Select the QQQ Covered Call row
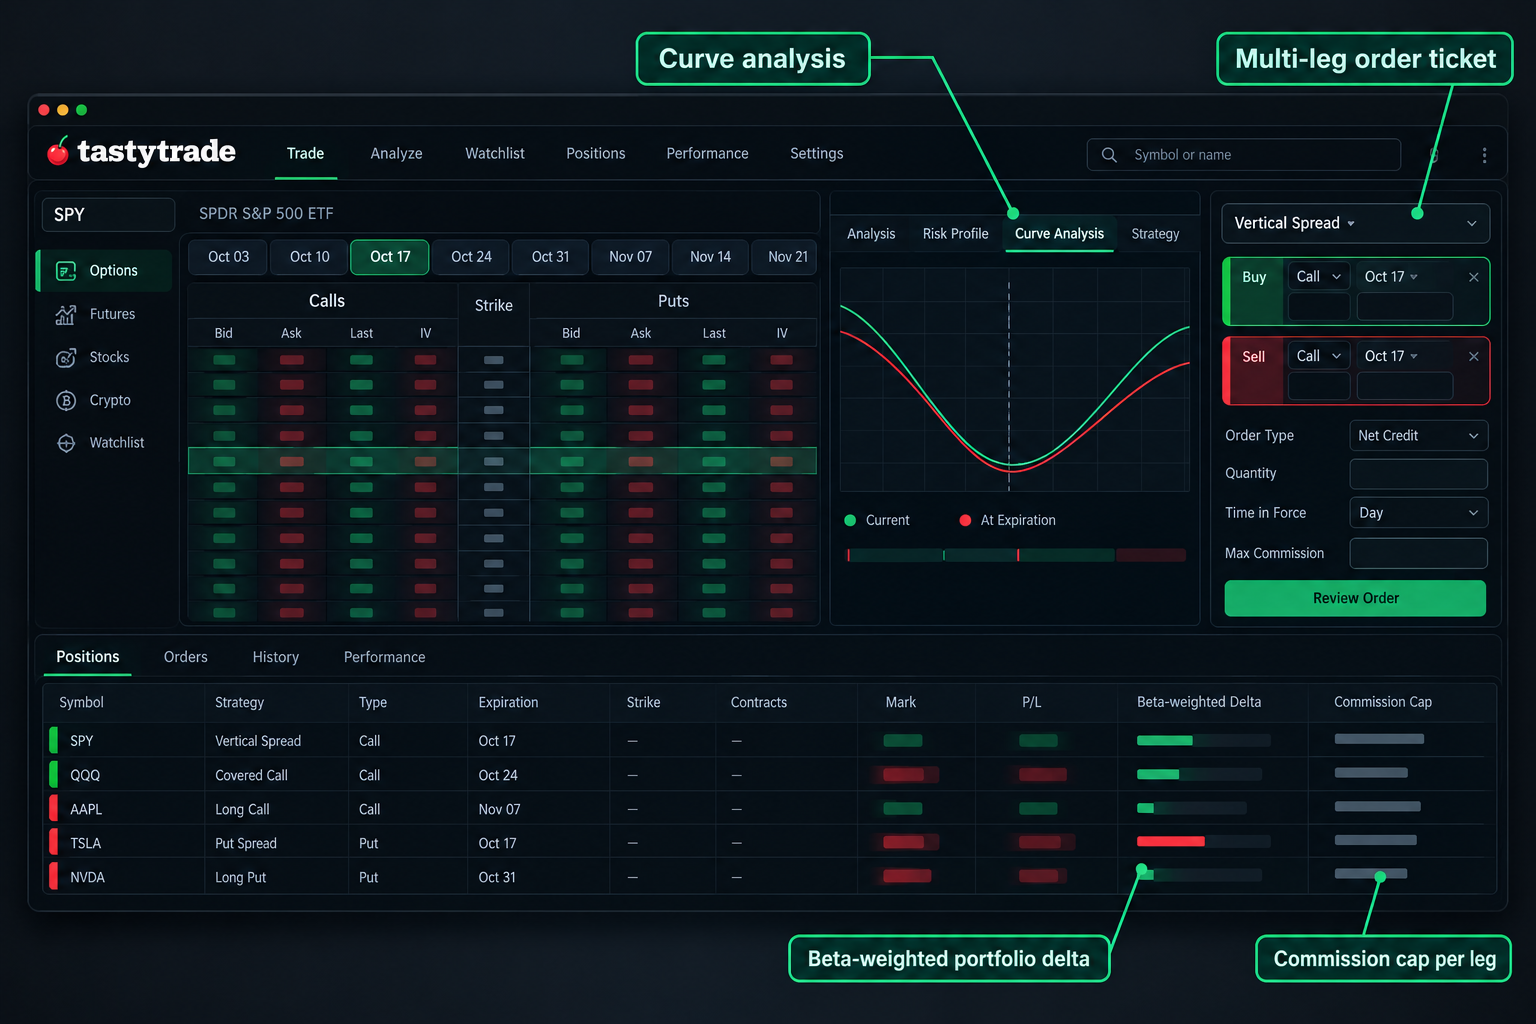 769,775
